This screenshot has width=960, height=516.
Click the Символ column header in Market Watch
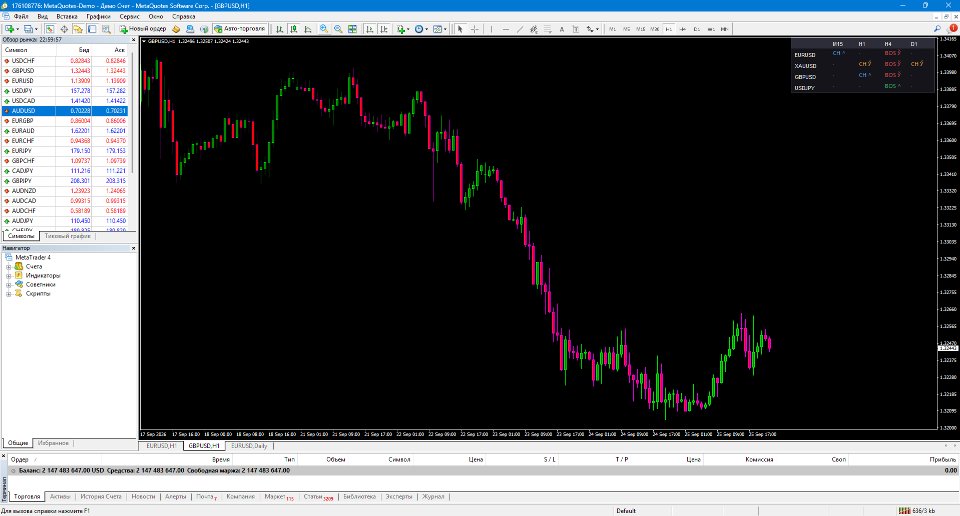coord(29,50)
